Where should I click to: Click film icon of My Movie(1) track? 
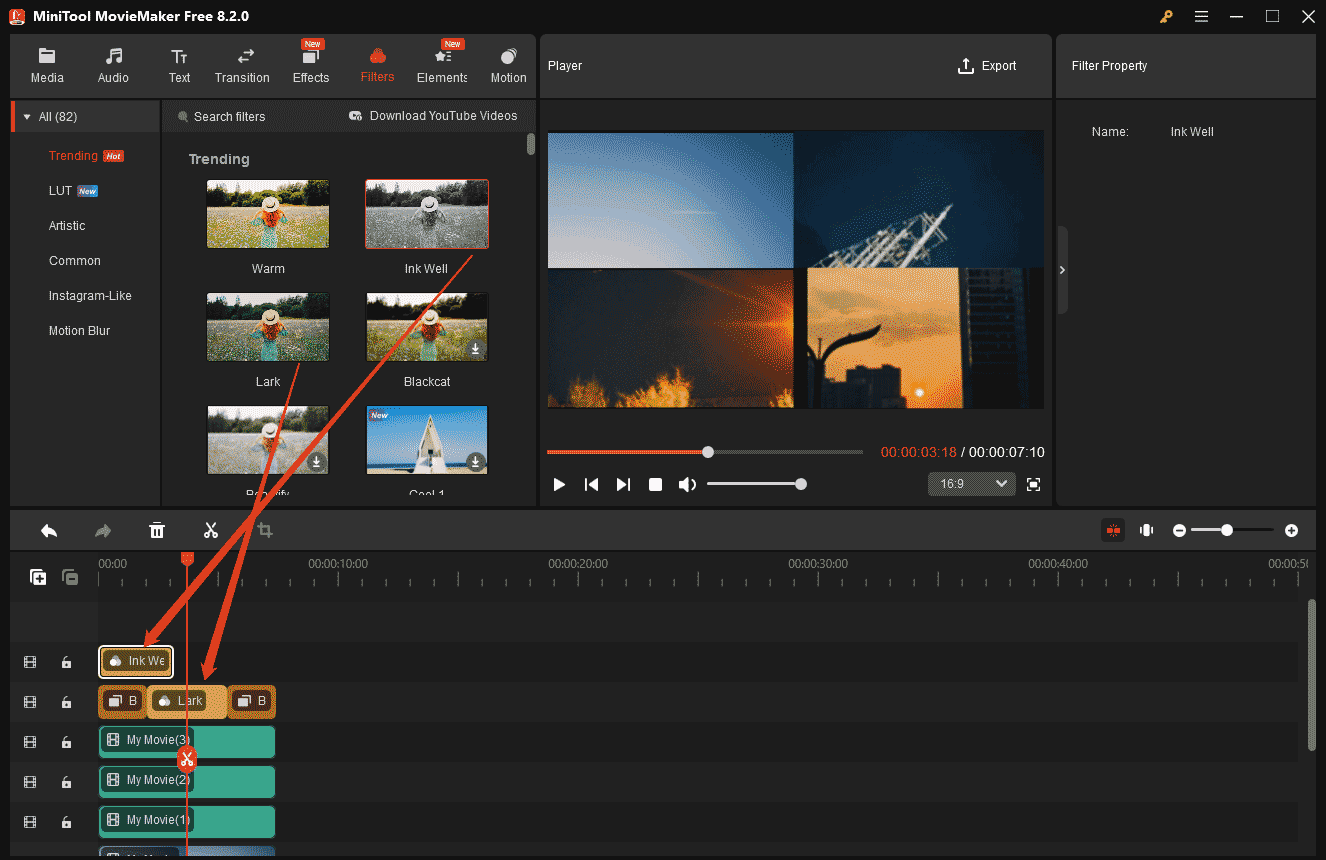coord(30,822)
